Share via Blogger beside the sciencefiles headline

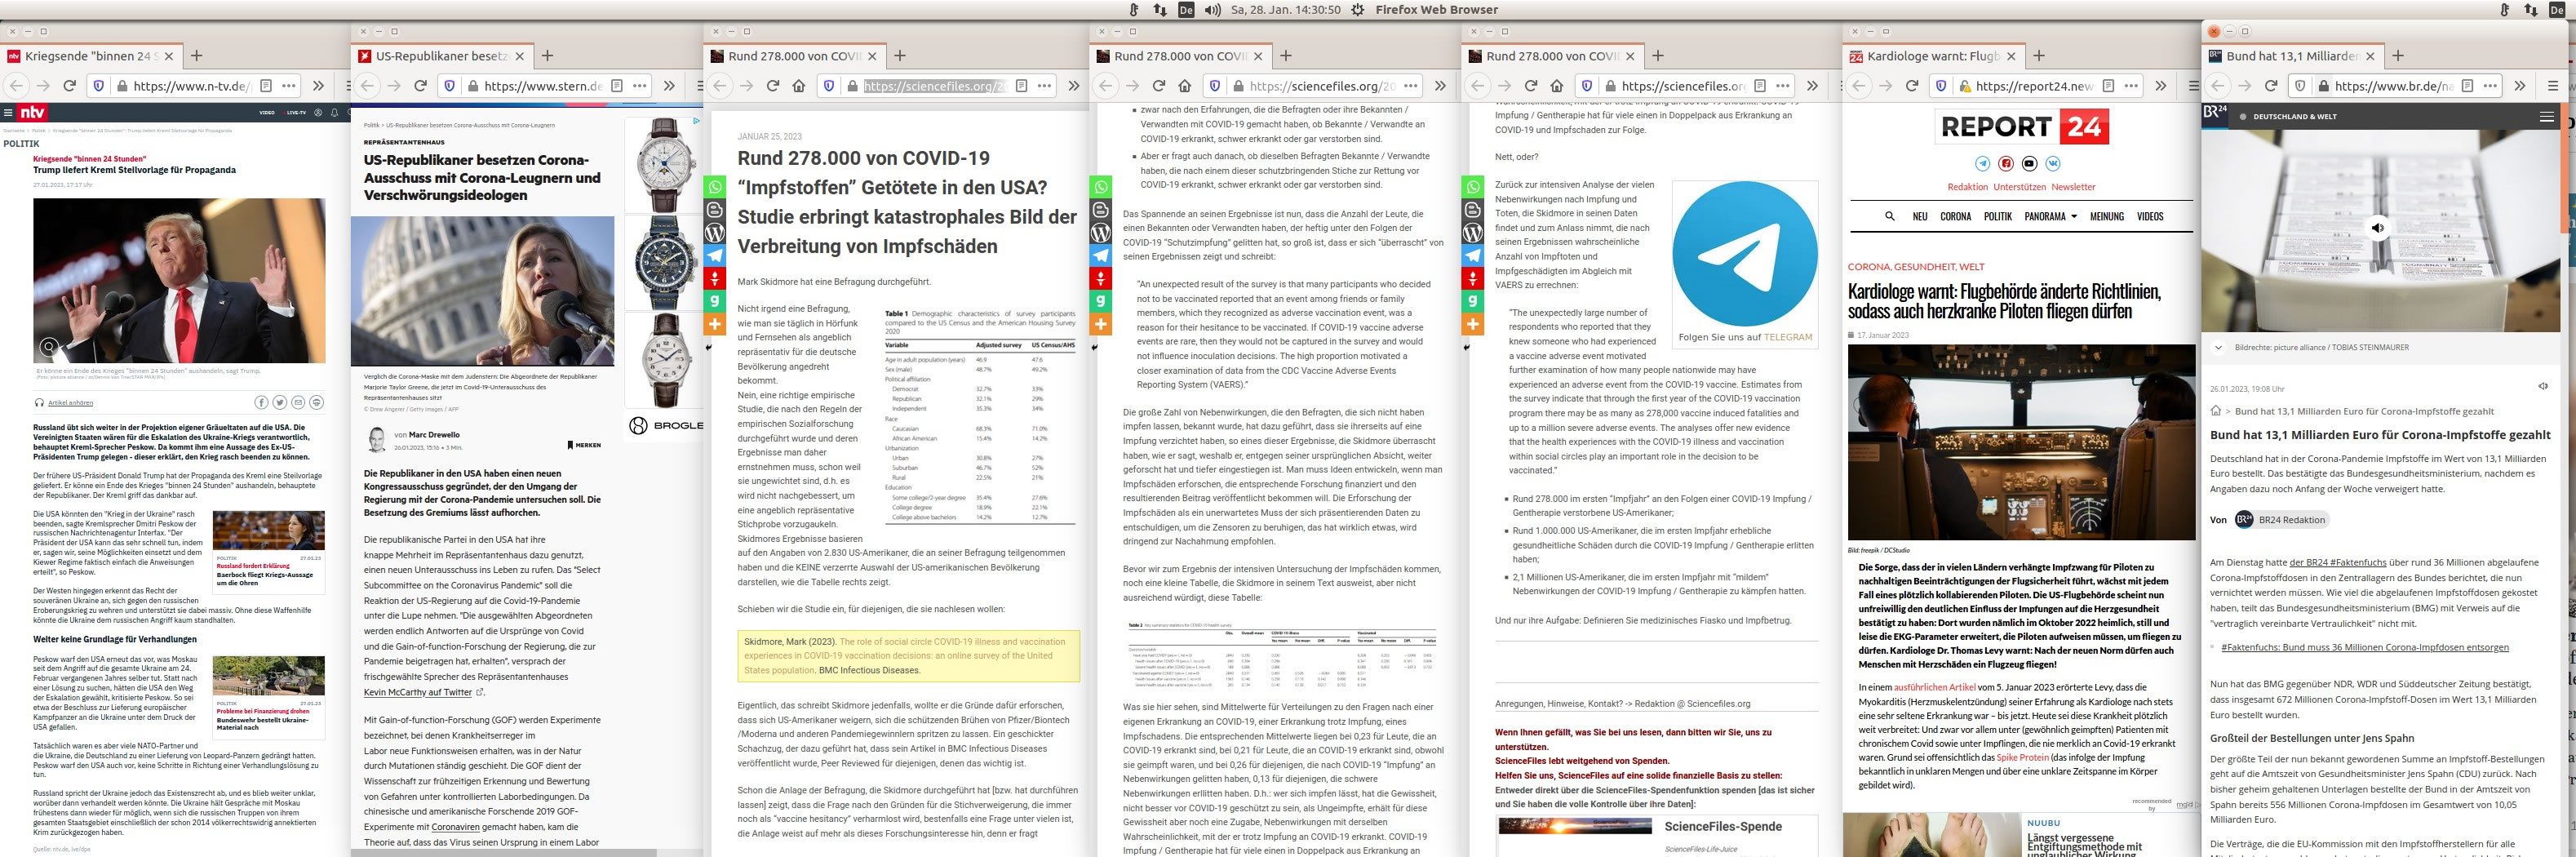click(x=715, y=210)
